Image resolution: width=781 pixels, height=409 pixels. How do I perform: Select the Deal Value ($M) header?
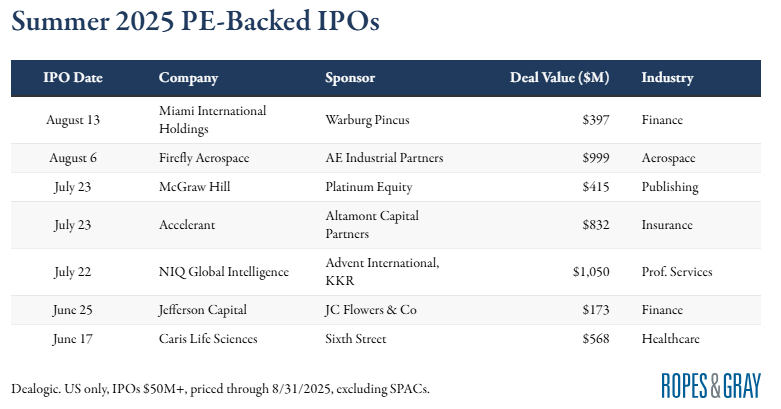pyautogui.click(x=559, y=78)
